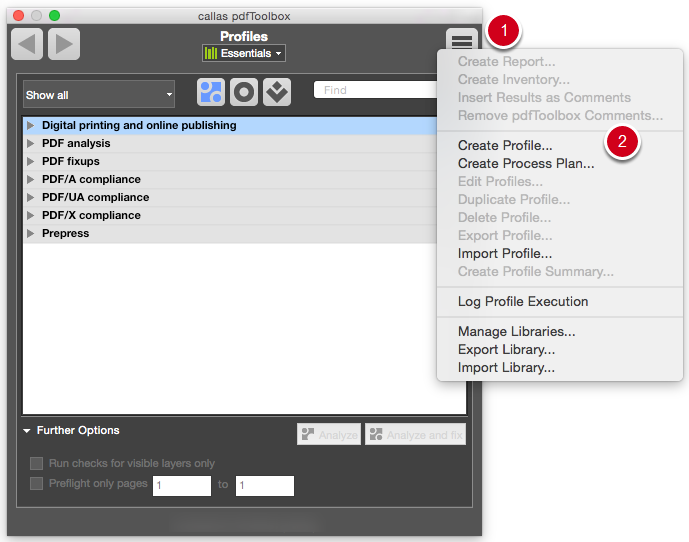Image resolution: width=689 pixels, height=542 pixels.
Task: Click the Analyze button
Action: click(x=329, y=434)
